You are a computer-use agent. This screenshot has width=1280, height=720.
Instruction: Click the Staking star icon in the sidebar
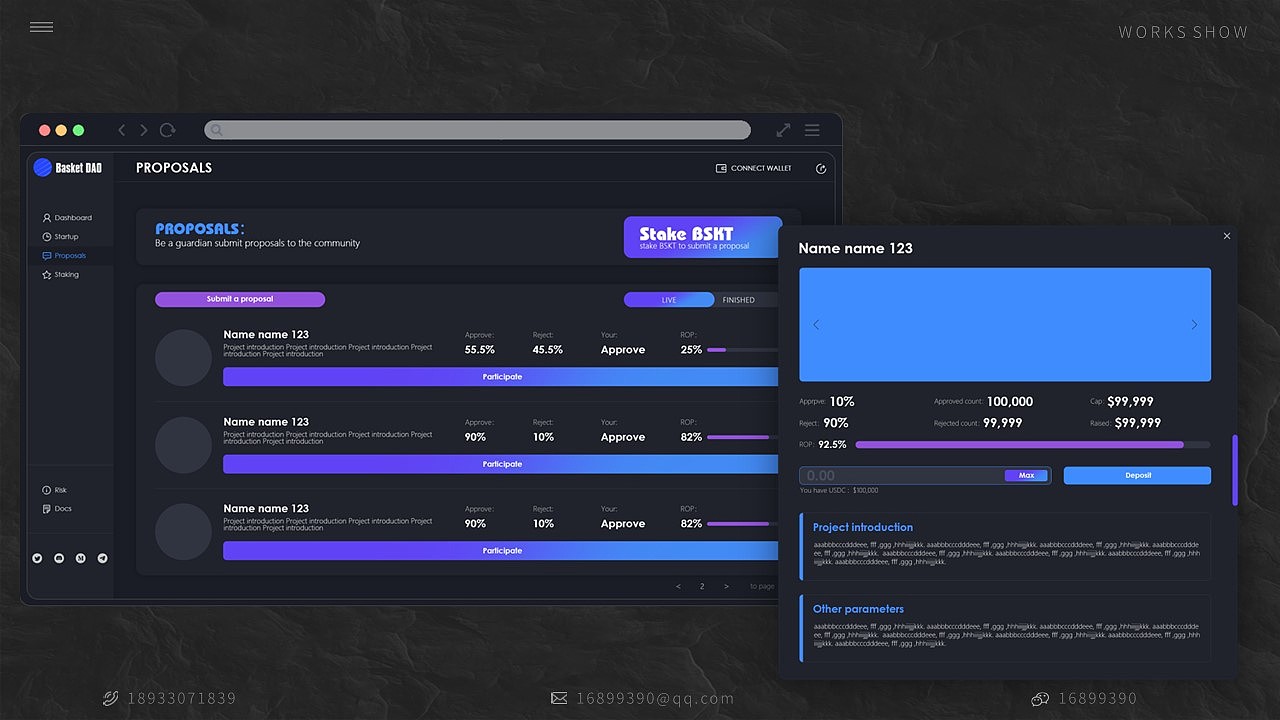tap(46, 275)
